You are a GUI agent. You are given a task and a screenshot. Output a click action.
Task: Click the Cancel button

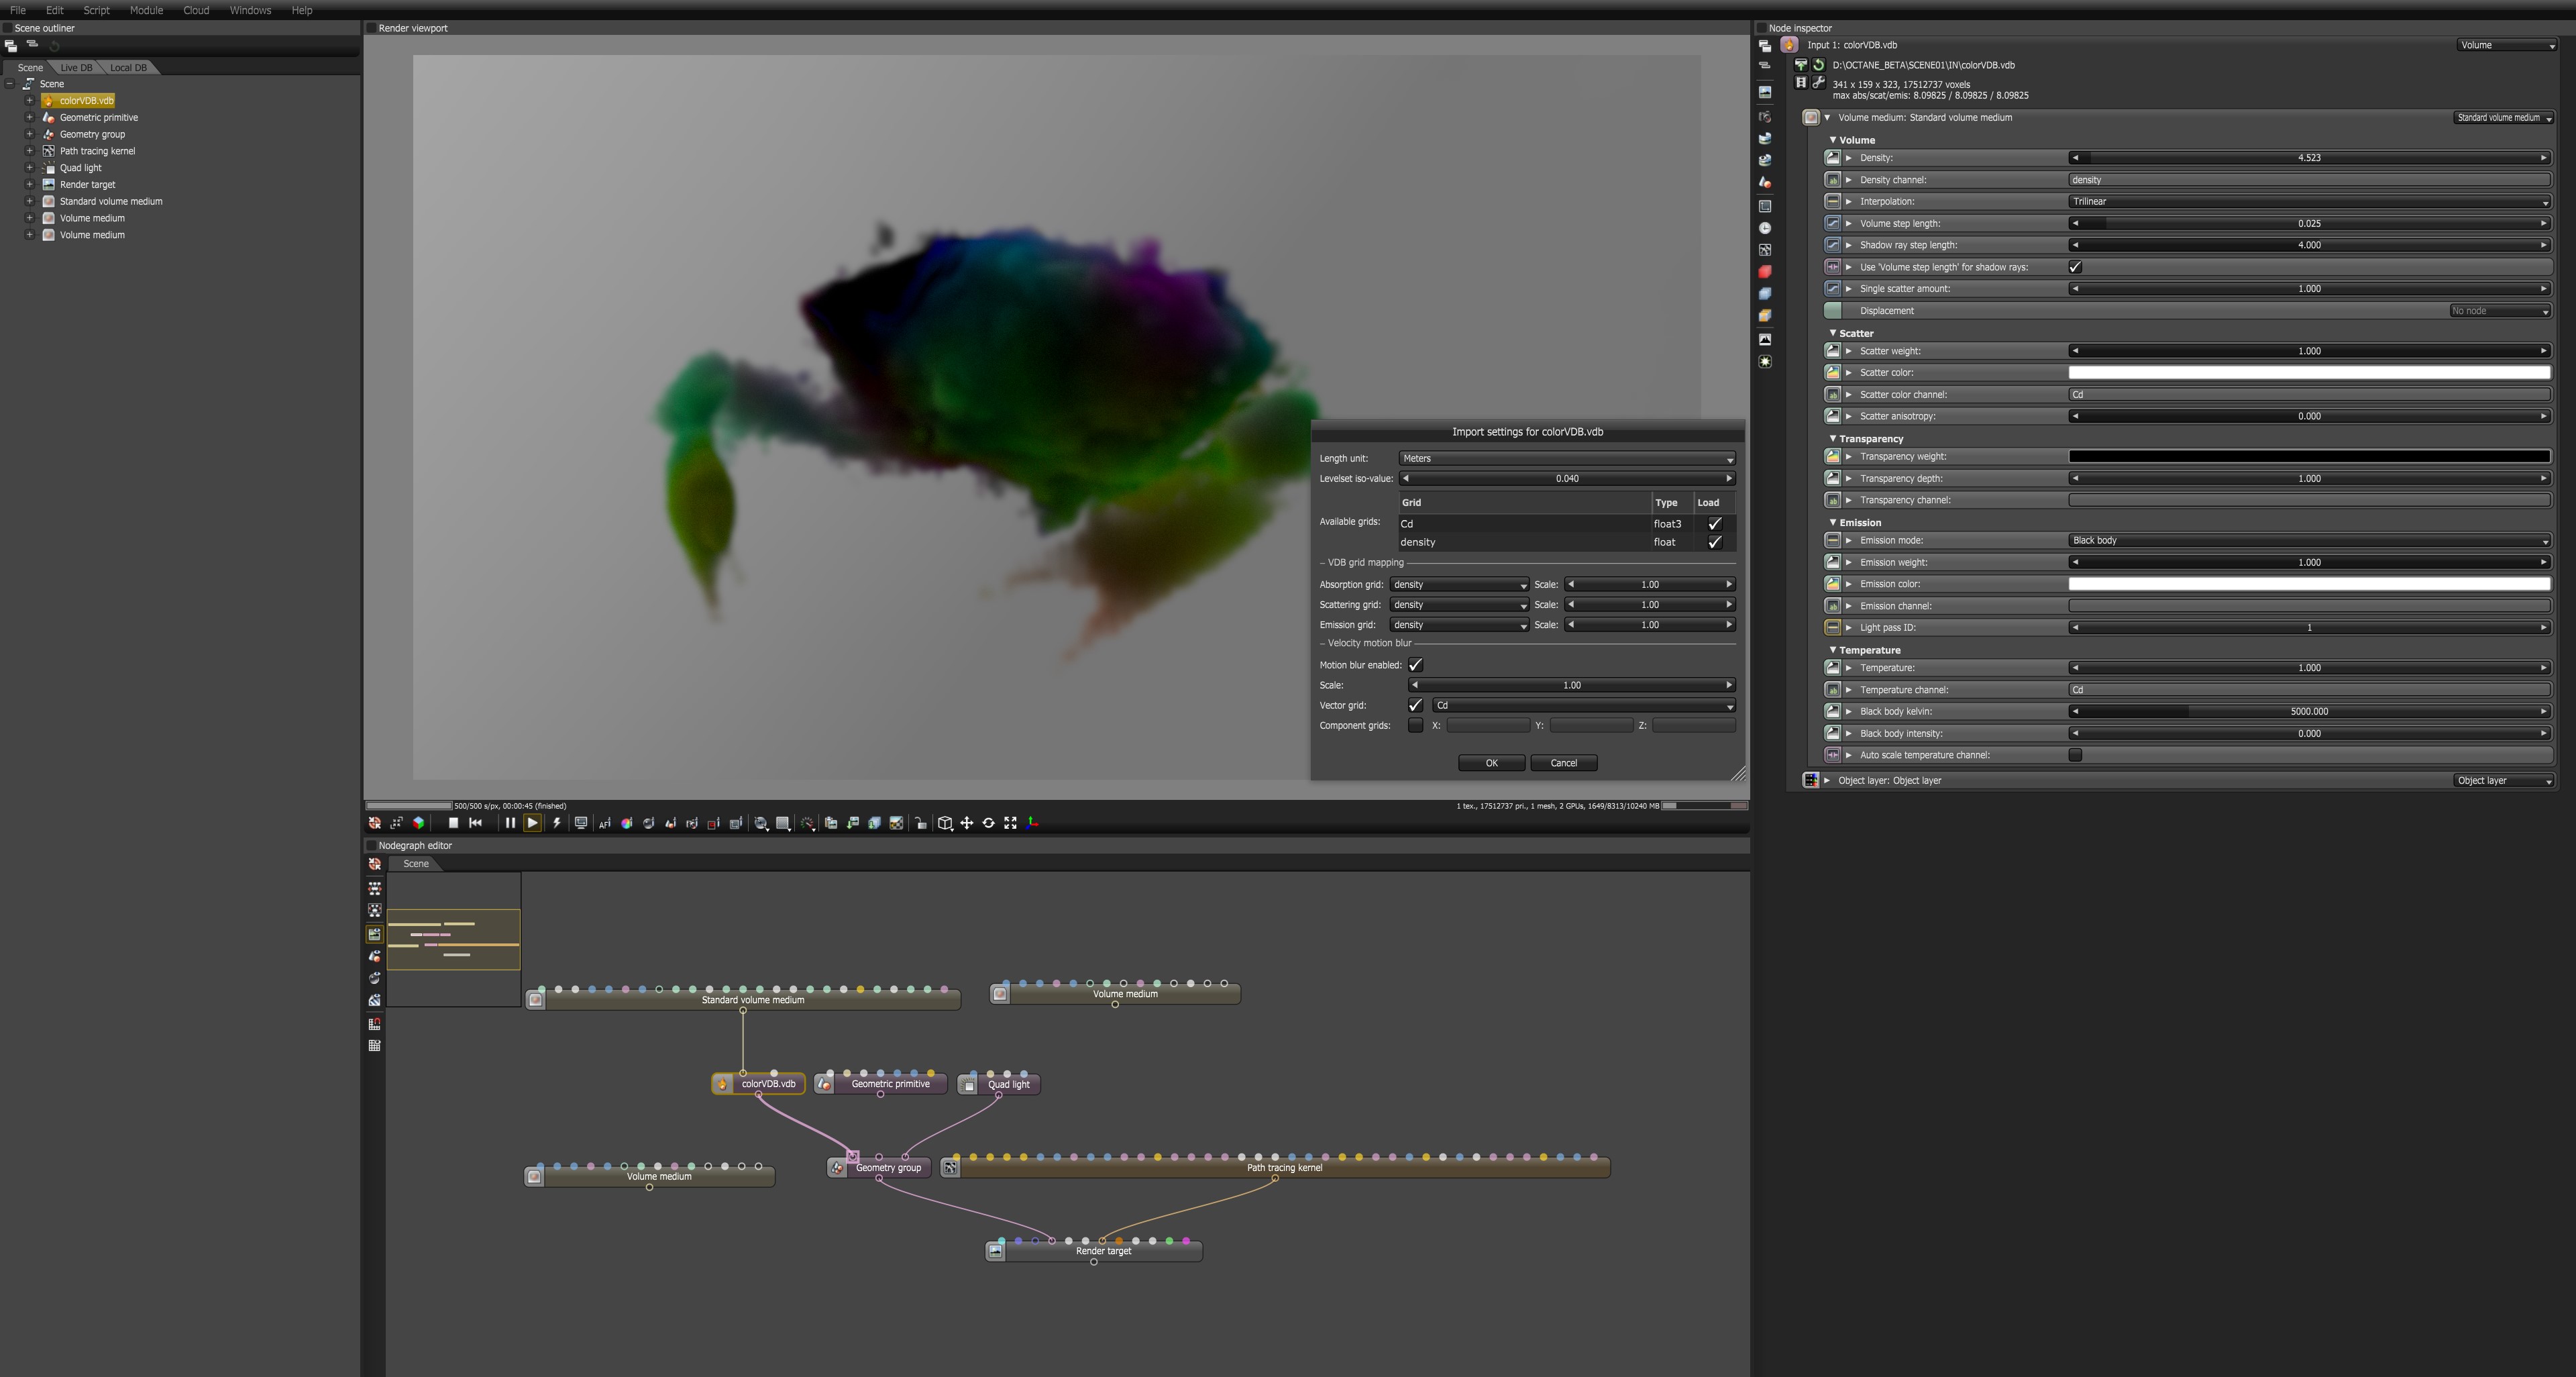1563,763
